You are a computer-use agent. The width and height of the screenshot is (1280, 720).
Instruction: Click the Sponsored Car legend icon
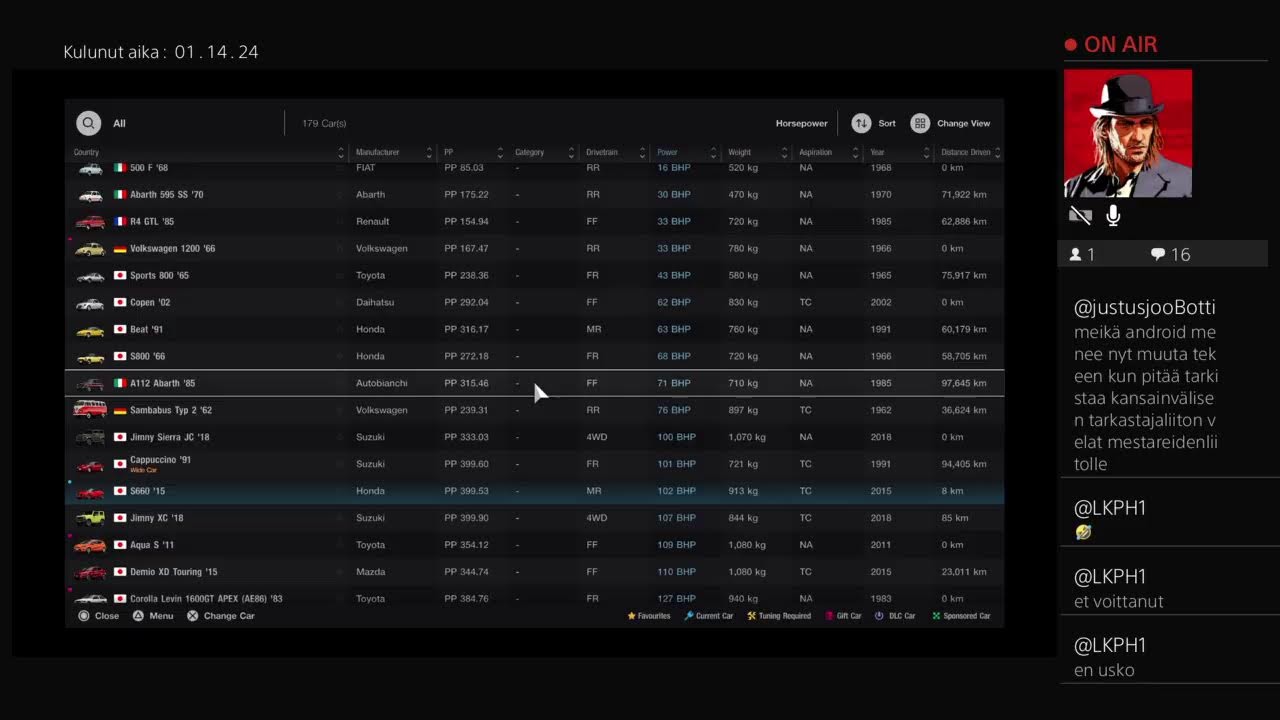936,616
